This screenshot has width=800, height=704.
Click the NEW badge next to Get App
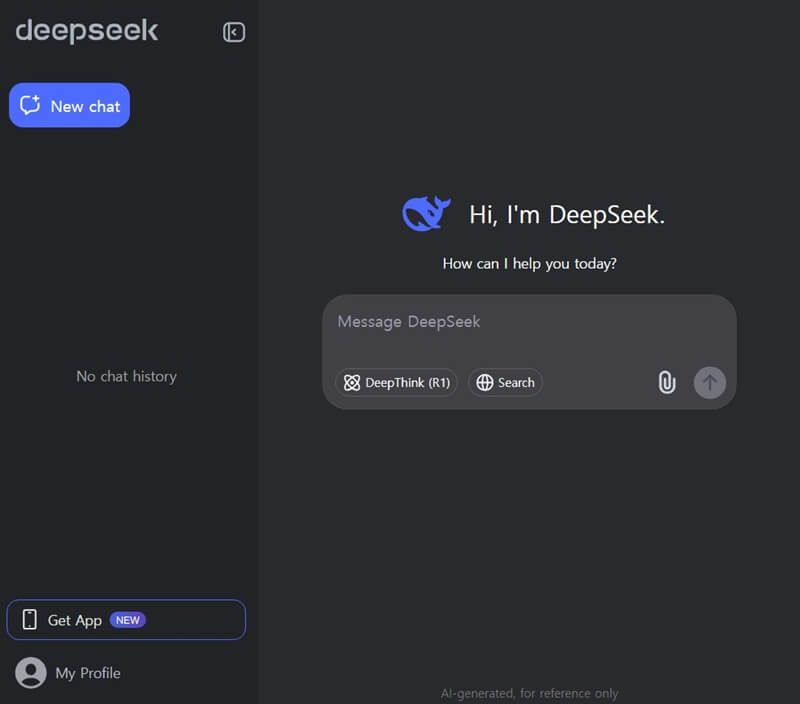click(128, 620)
